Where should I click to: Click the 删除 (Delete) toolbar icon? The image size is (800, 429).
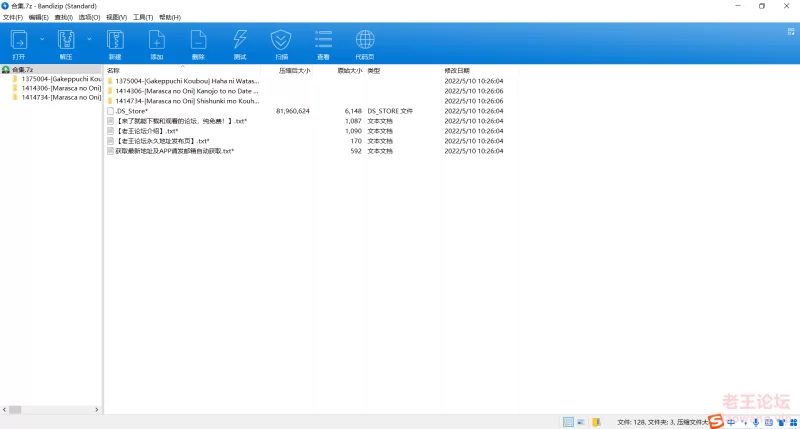[x=198, y=40]
